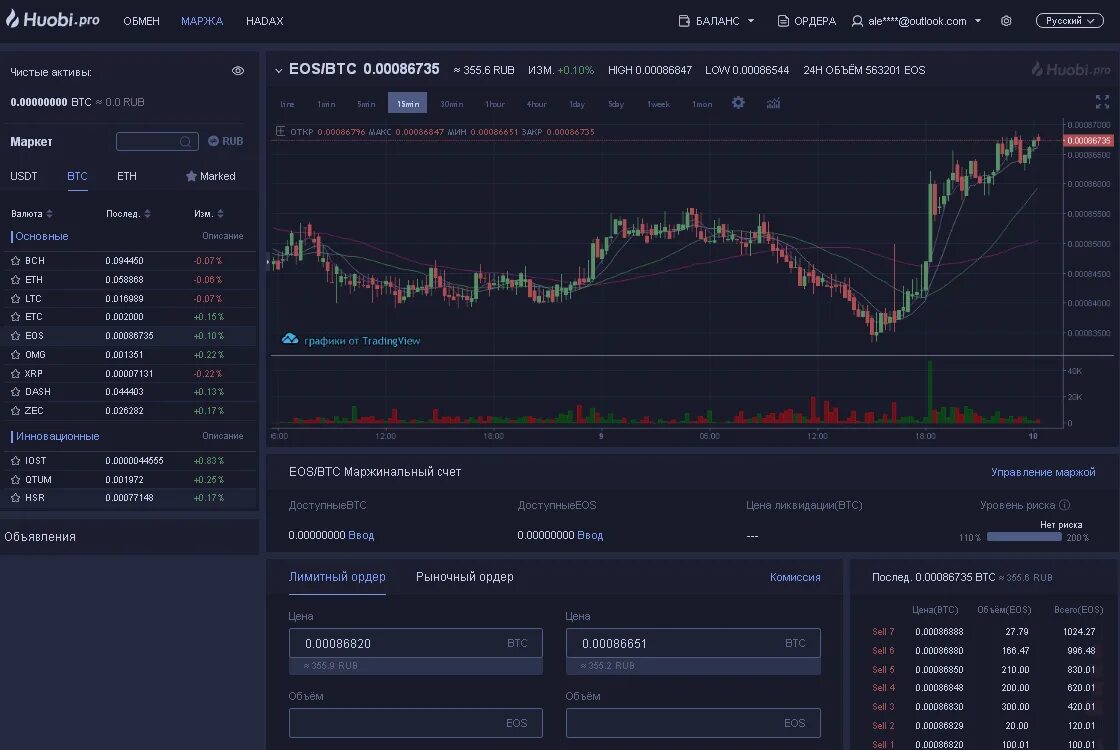Open balance settings gear in top bar

tap(1006, 20)
